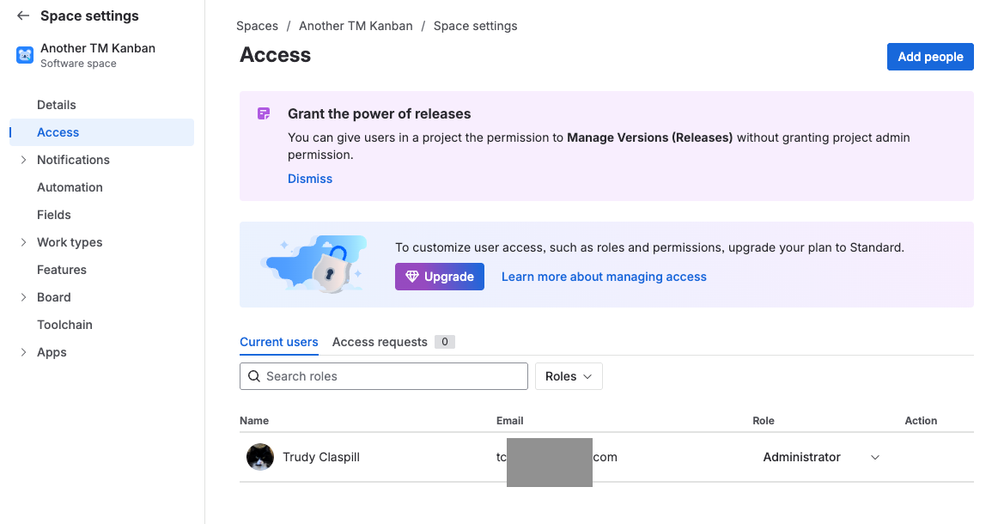The image size is (998, 524).
Task: Open Learn more about managing access link
Action: 604,277
